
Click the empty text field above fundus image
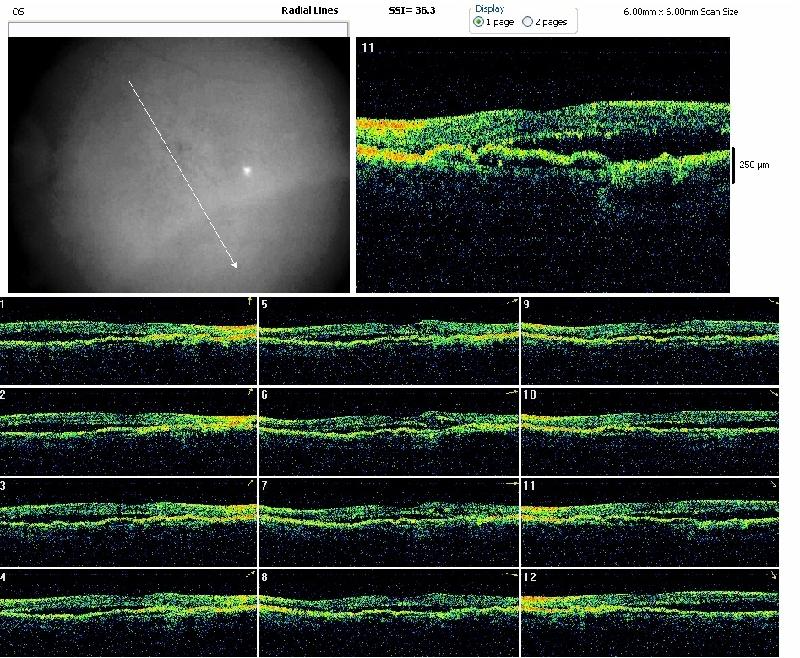tap(178, 29)
